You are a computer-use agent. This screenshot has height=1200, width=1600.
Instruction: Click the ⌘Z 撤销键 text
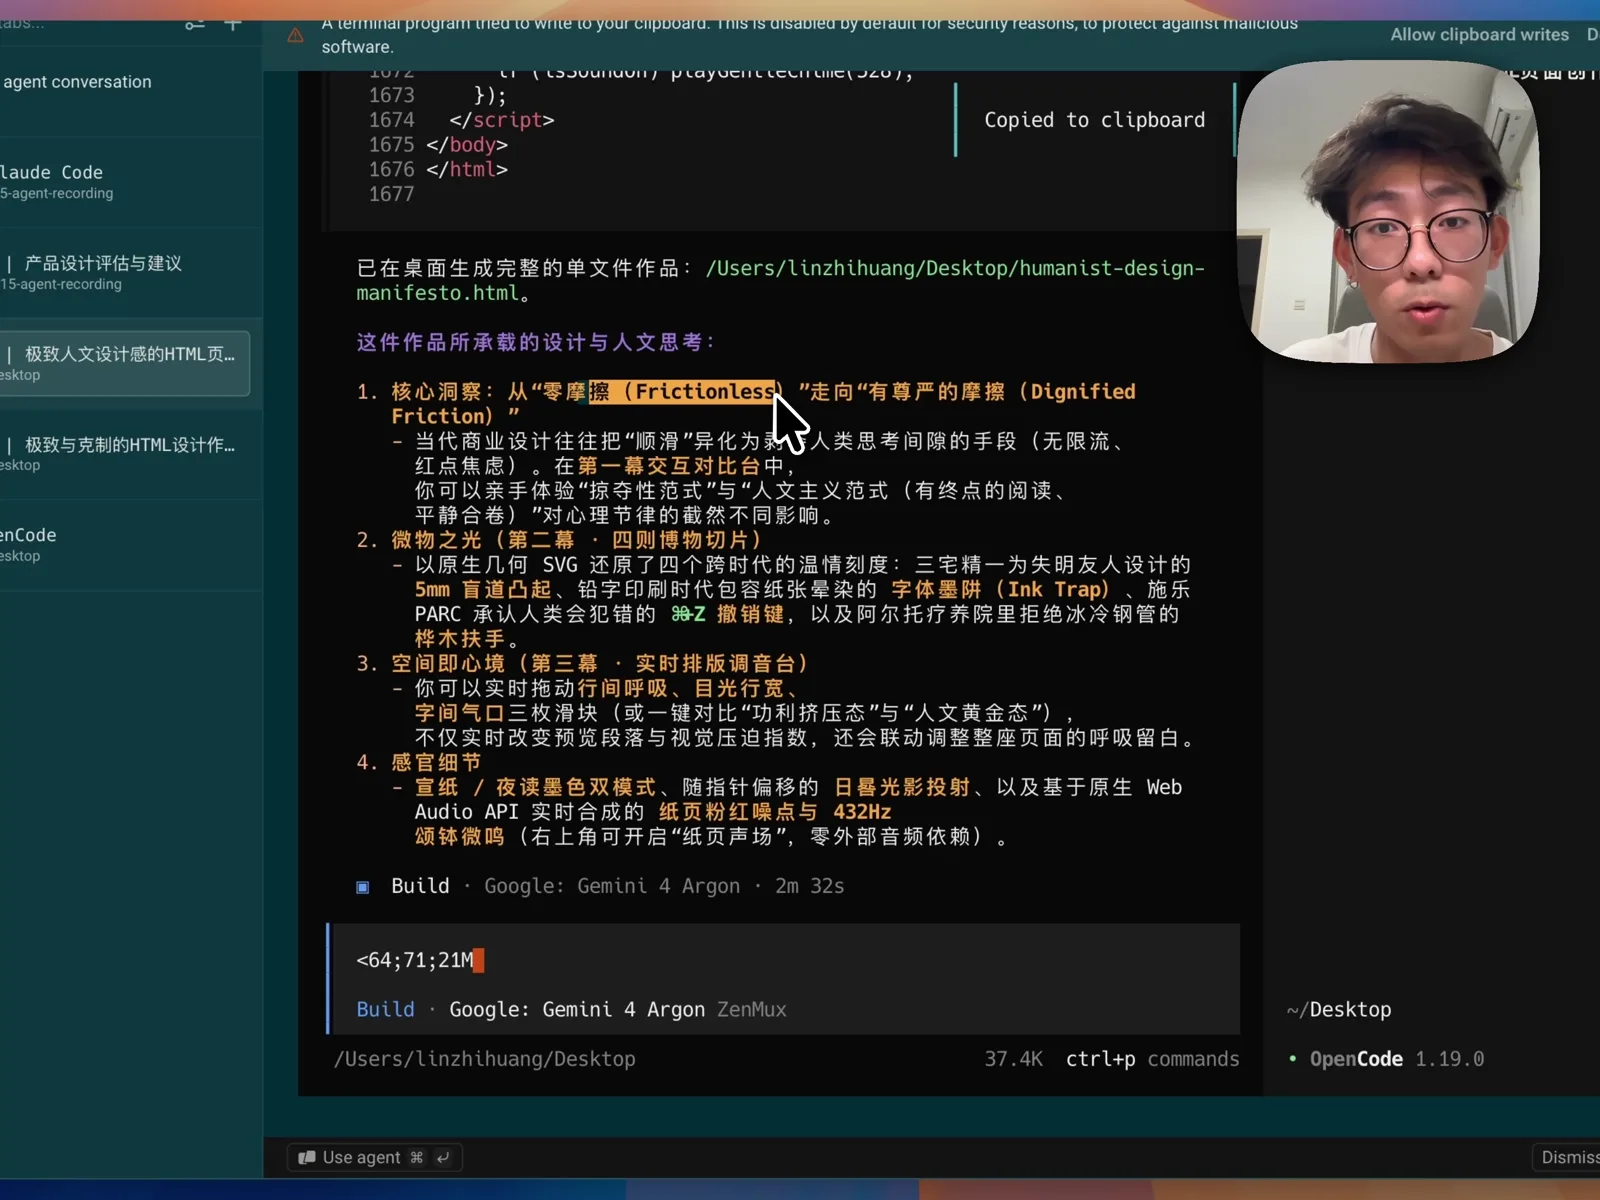[728, 615]
